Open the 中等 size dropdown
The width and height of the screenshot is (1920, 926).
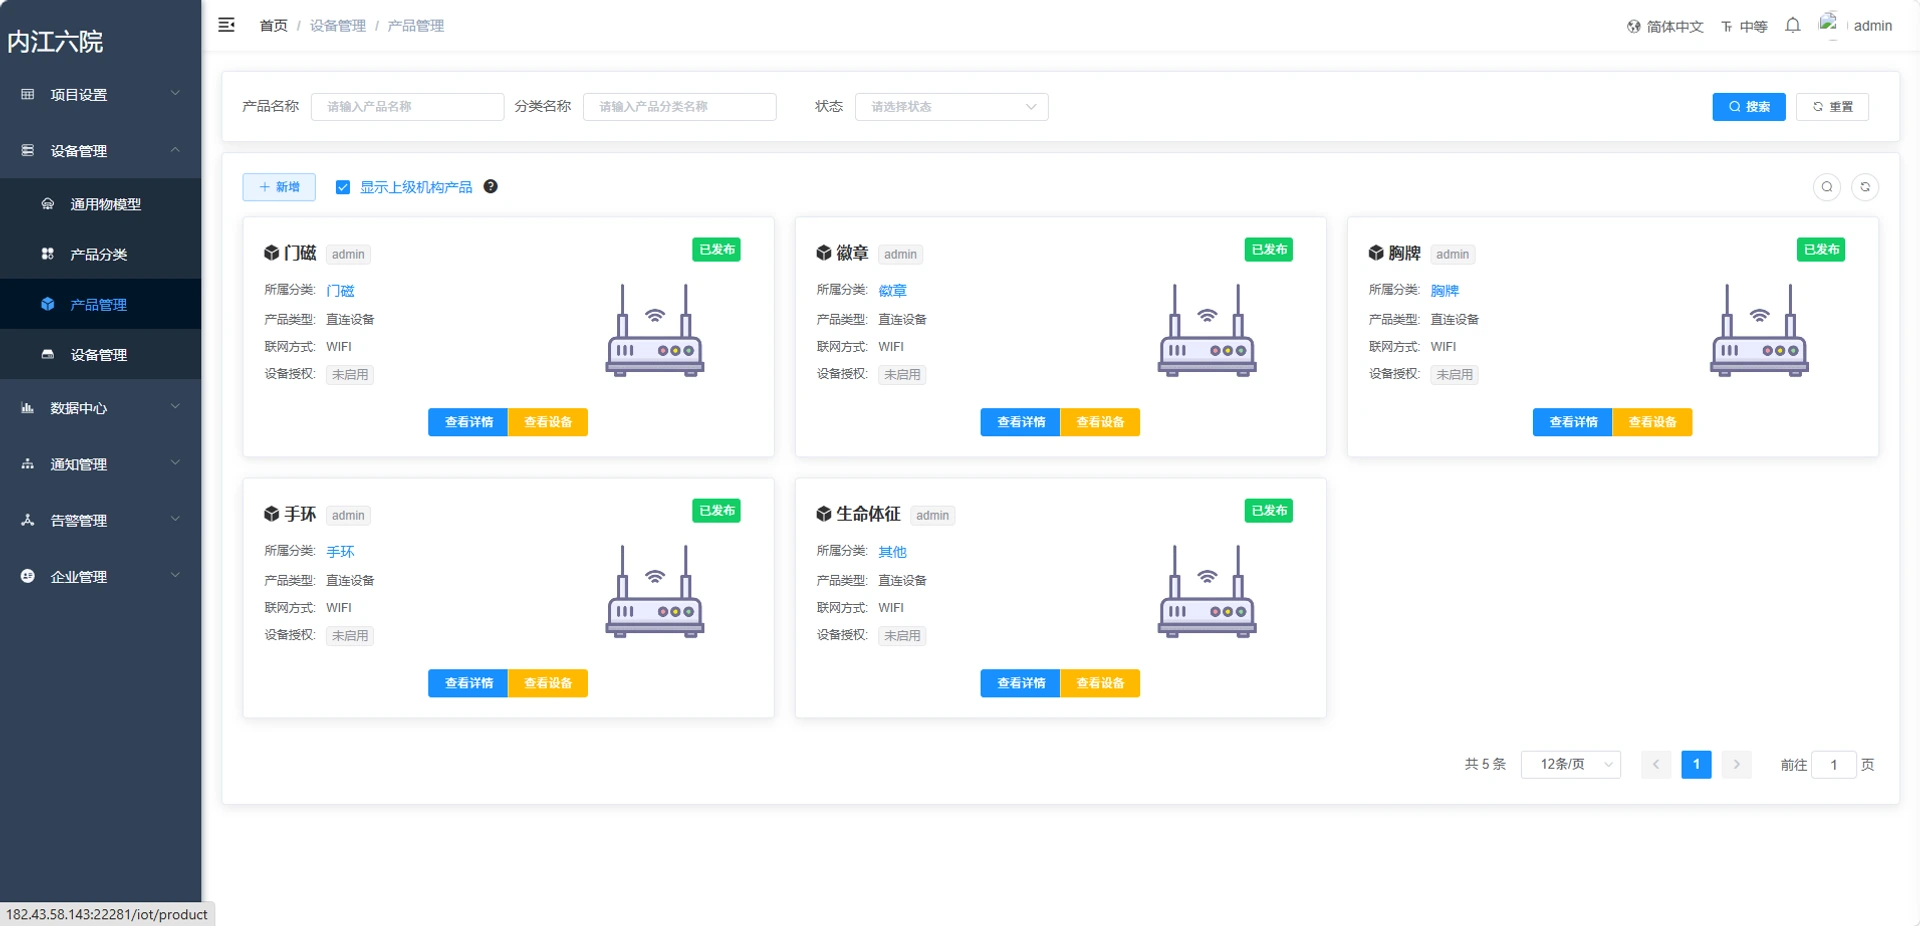tap(1744, 27)
